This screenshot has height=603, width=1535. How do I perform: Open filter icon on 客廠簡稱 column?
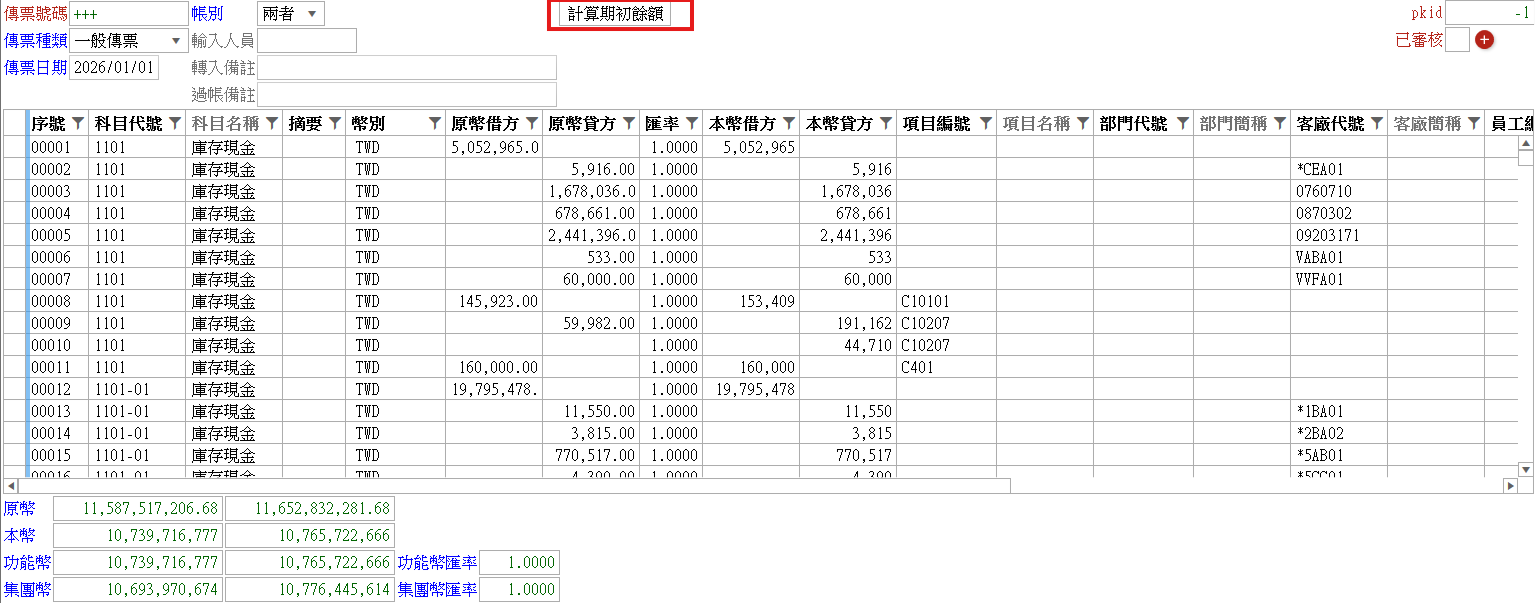[1473, 123]
